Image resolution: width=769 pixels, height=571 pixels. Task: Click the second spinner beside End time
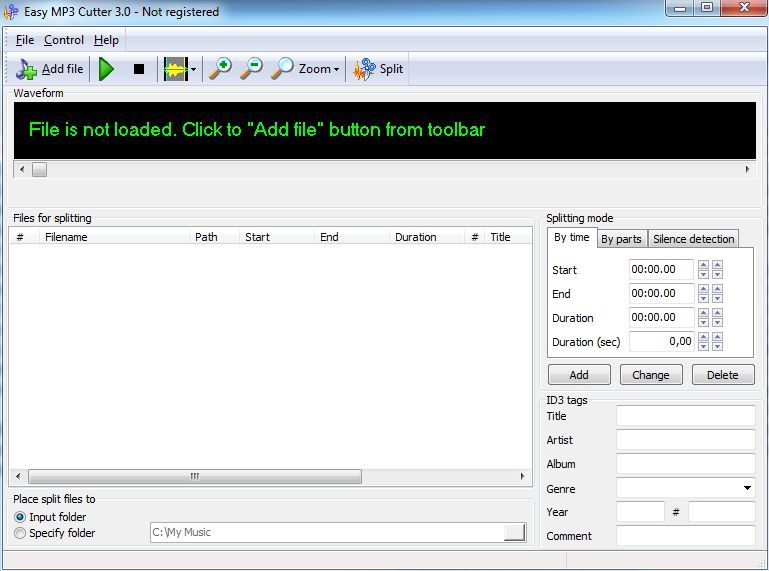(x=718, y=293)
